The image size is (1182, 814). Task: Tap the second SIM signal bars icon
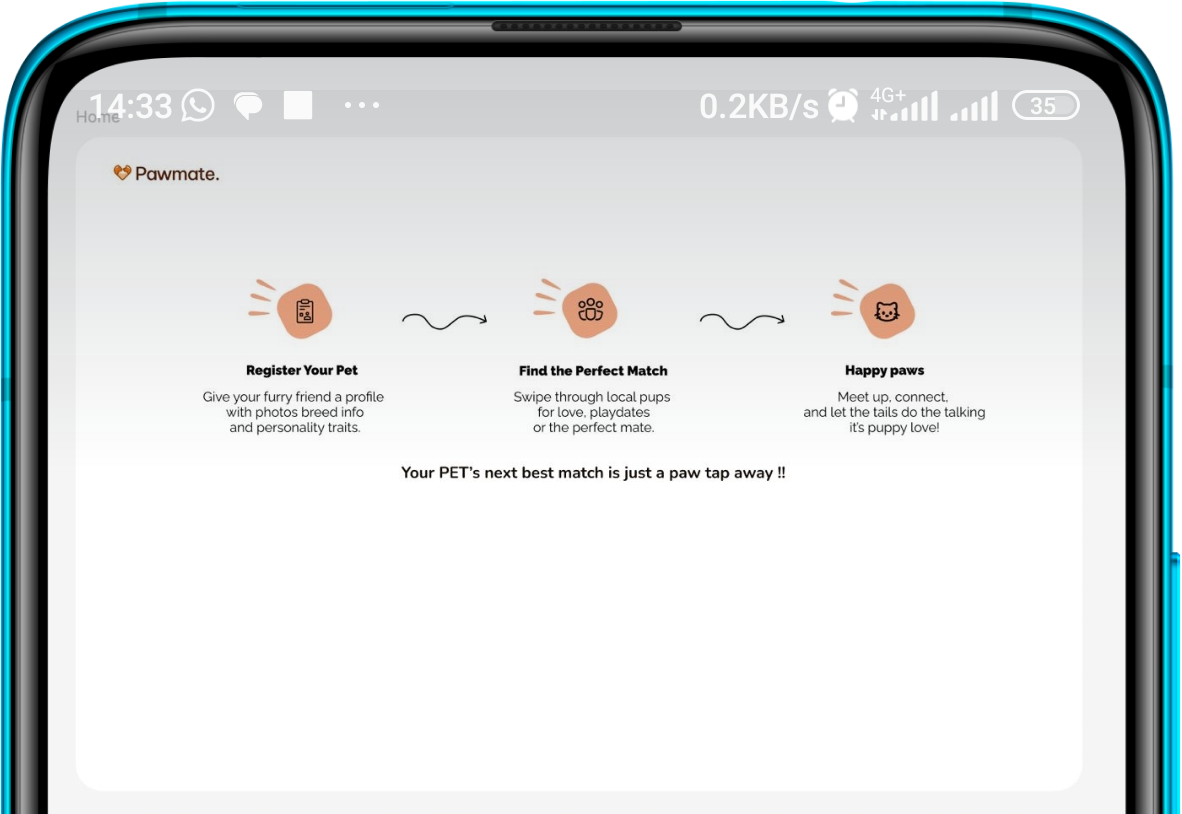tap(974, 106)
